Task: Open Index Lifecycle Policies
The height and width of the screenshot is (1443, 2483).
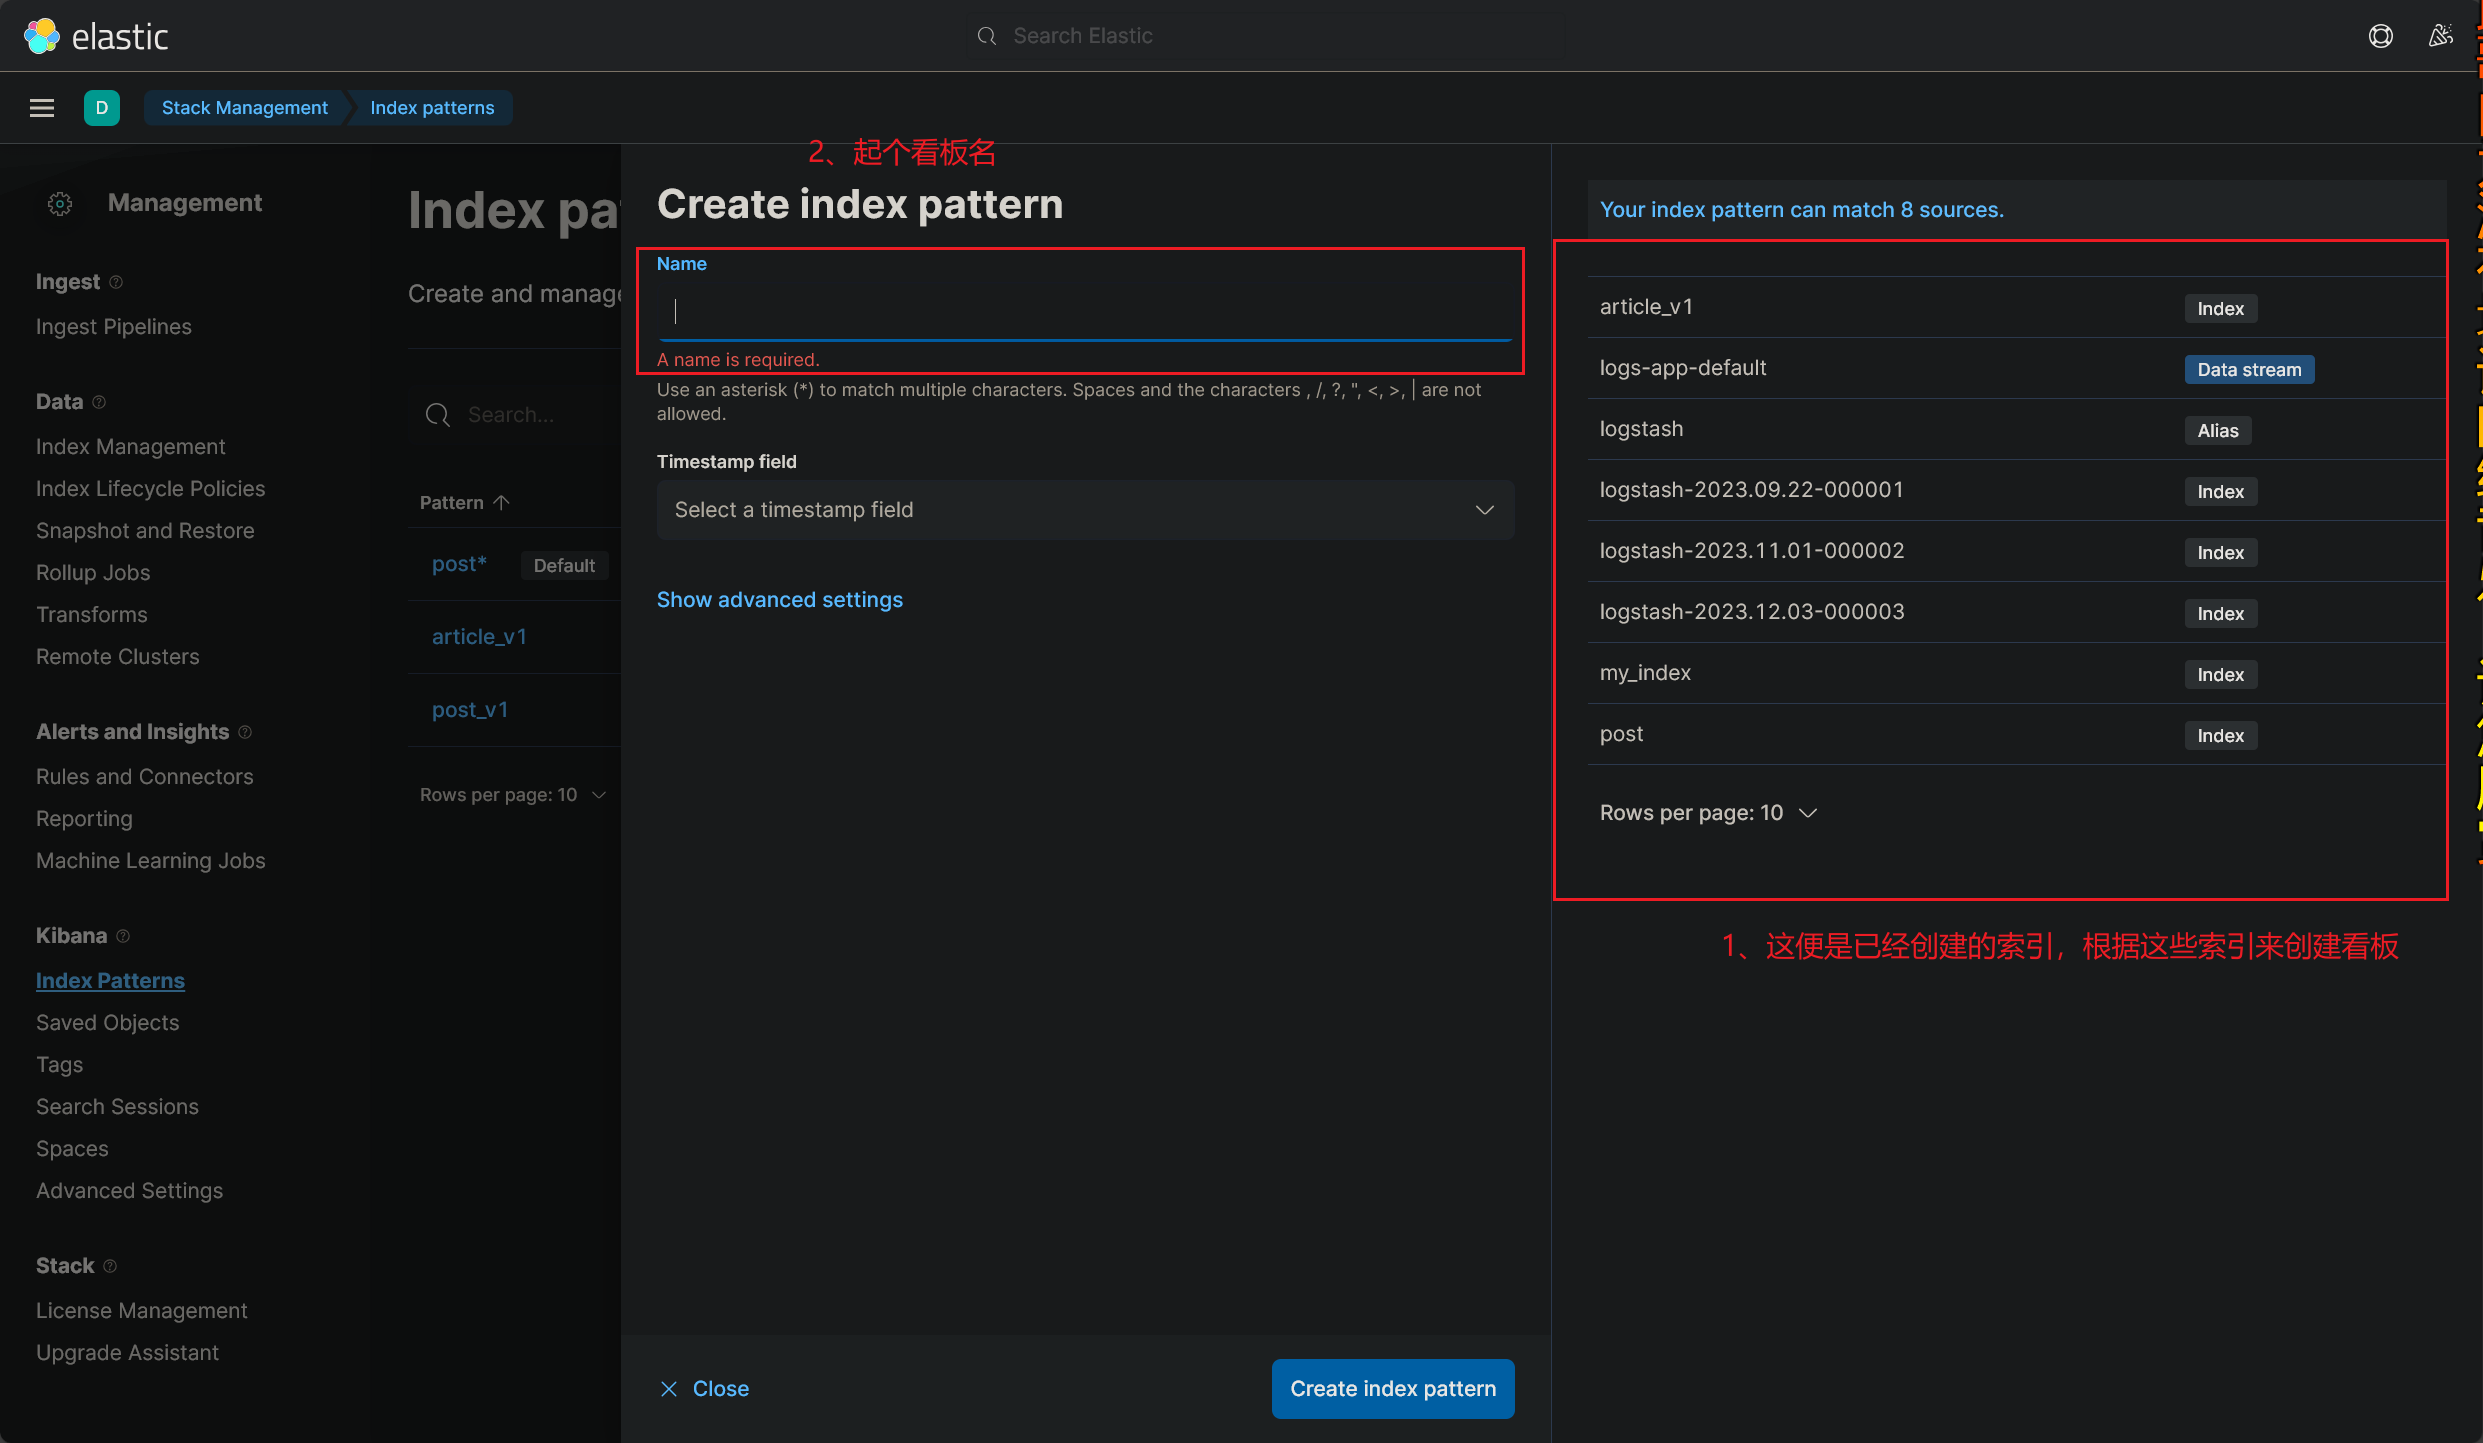Action: (x=151, y=489)
